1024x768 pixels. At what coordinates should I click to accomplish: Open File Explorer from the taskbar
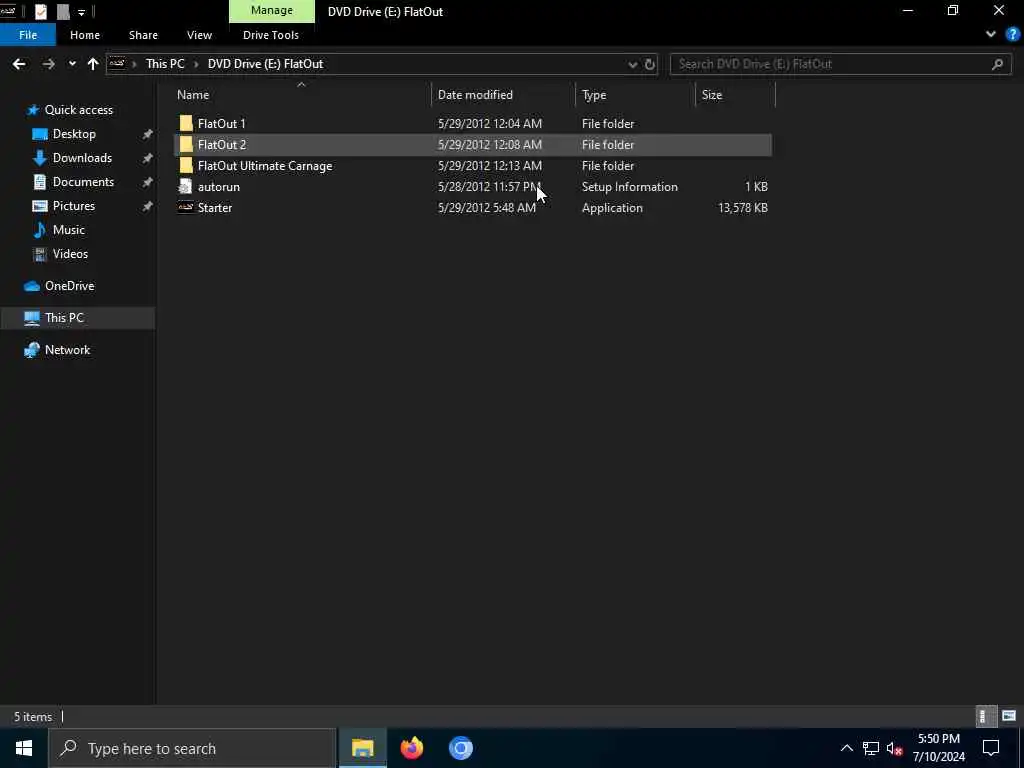tap(362, 748)
